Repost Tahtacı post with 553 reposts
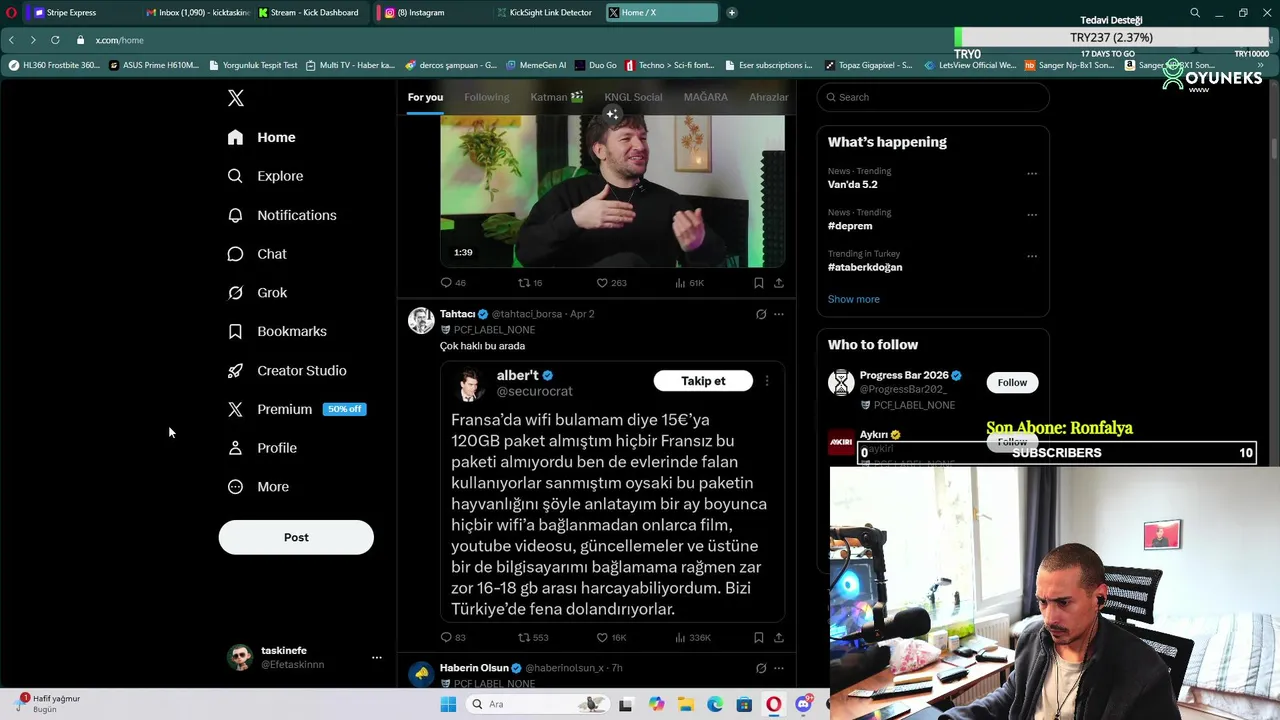The height and width of the screenshot is (720, 1280). click(x=533, y=637)
